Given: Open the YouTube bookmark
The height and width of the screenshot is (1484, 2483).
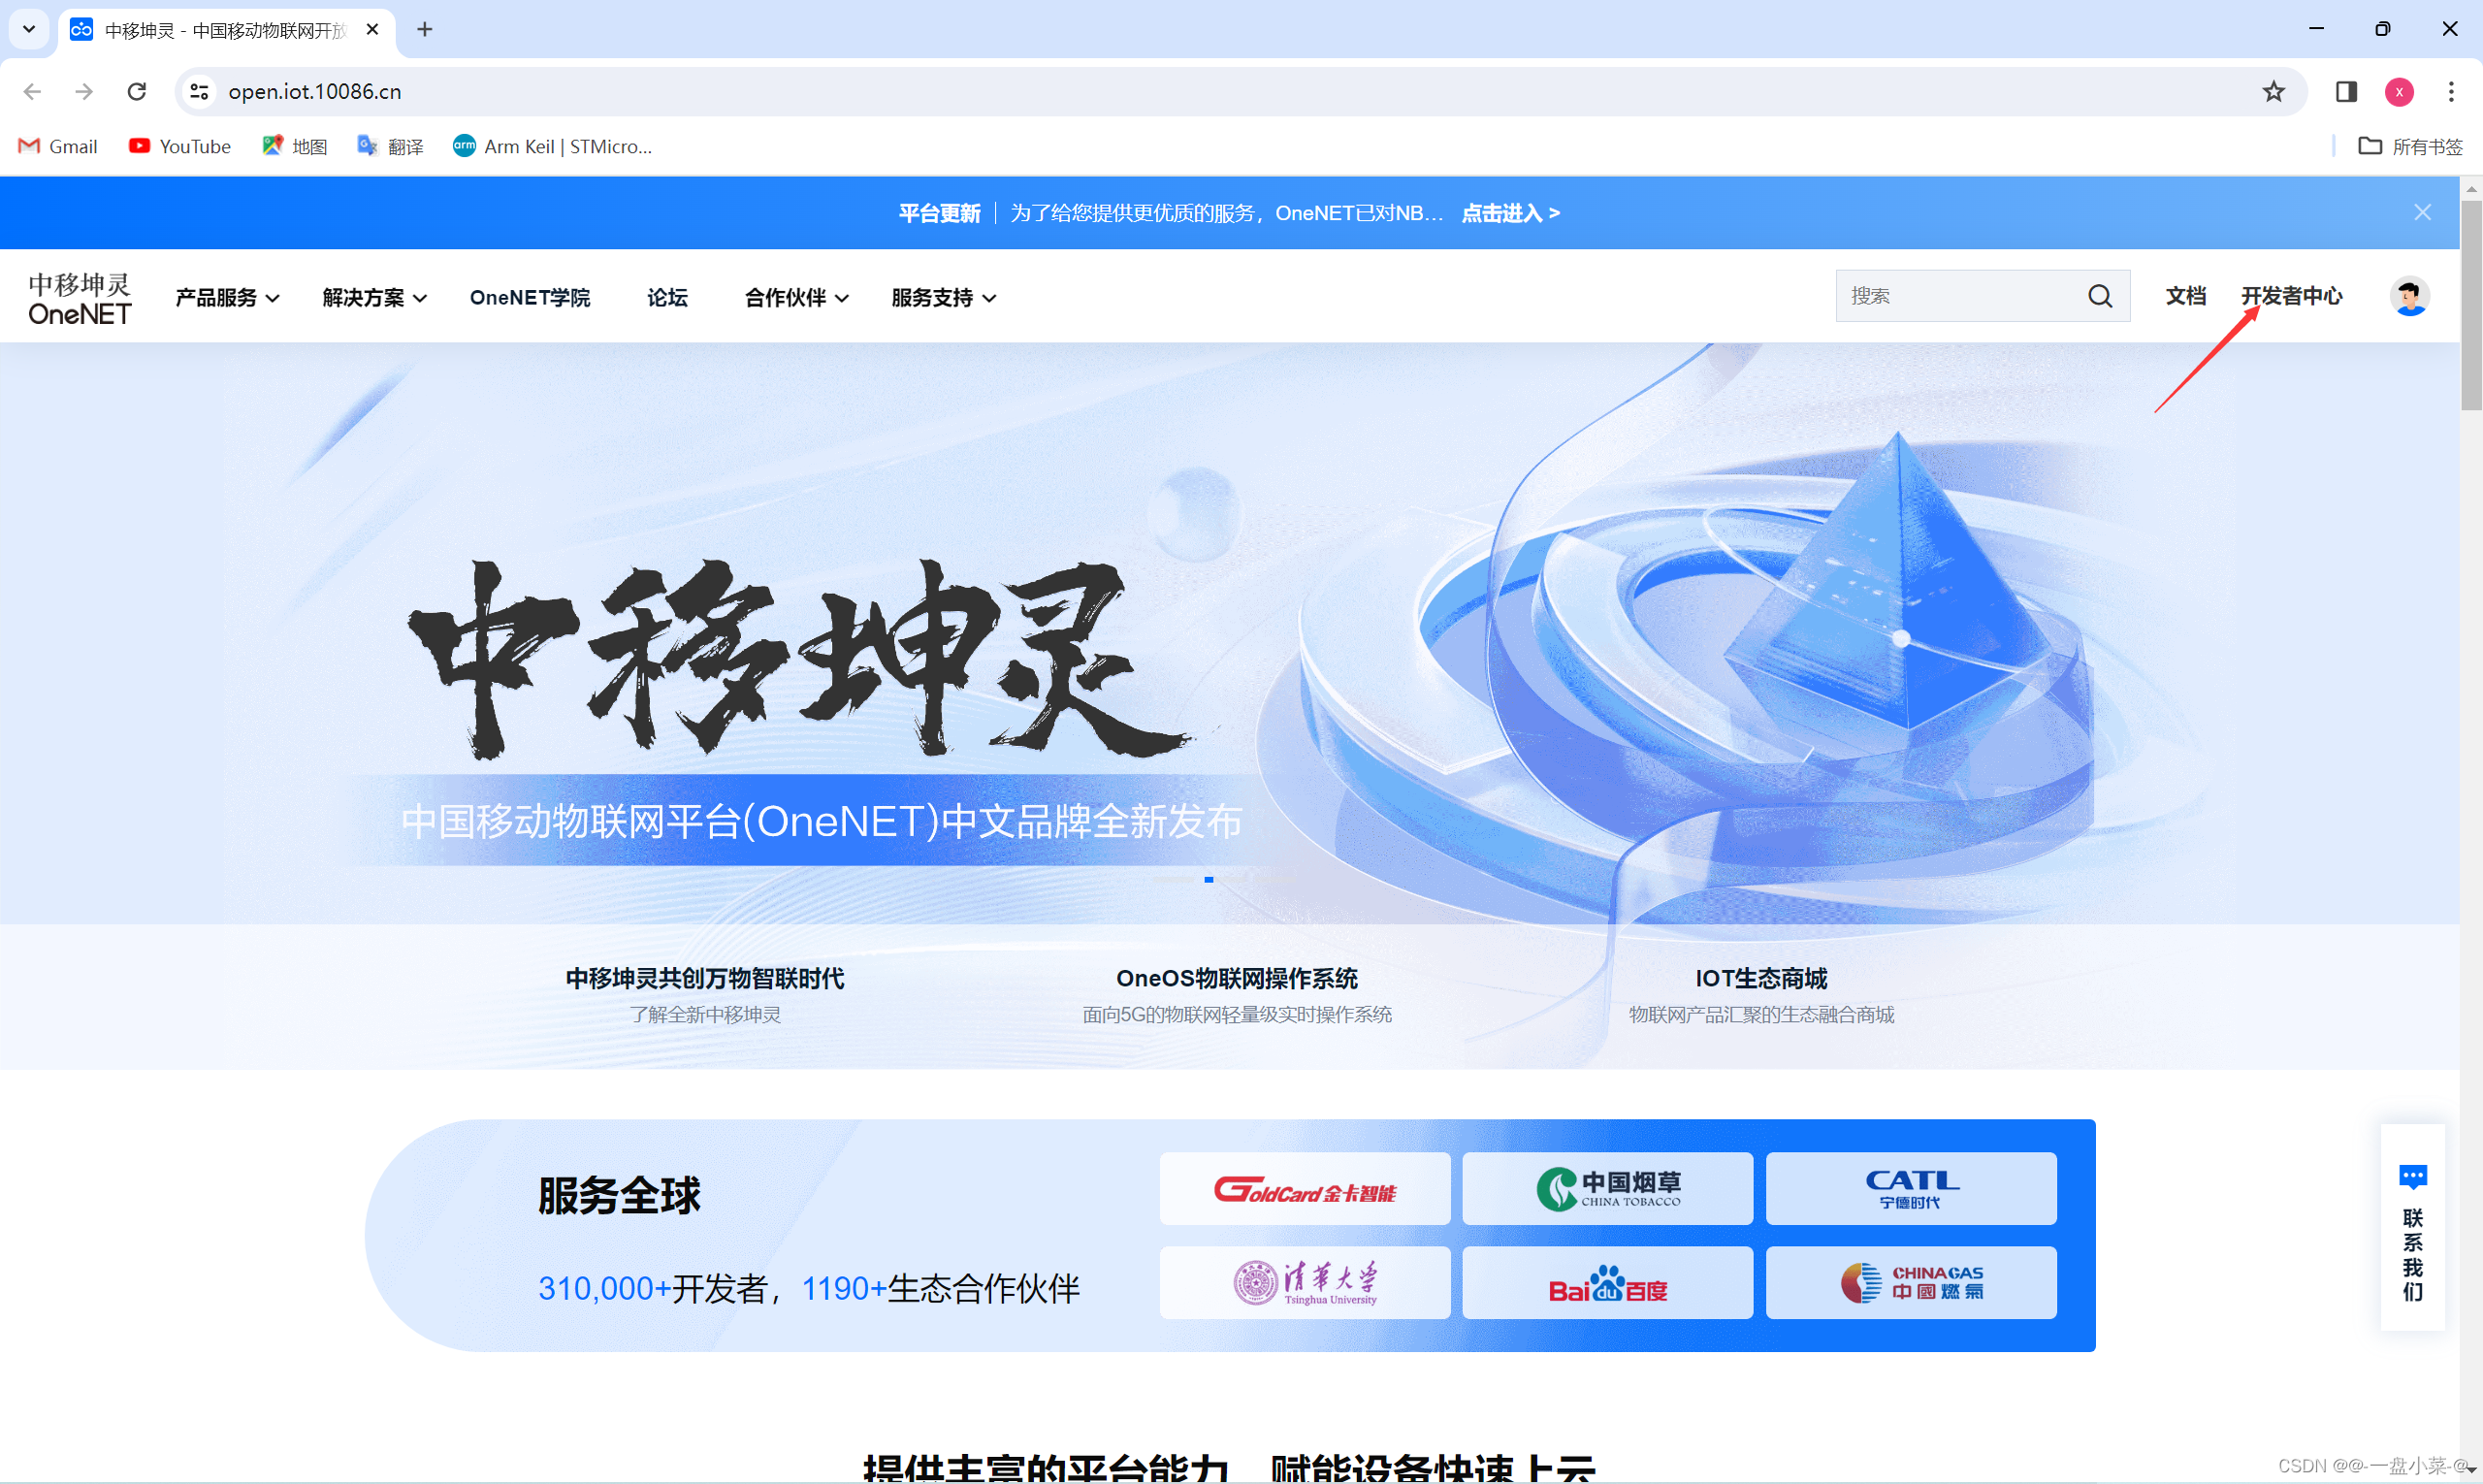Looking at the screenshot, I should pos(180,146).
